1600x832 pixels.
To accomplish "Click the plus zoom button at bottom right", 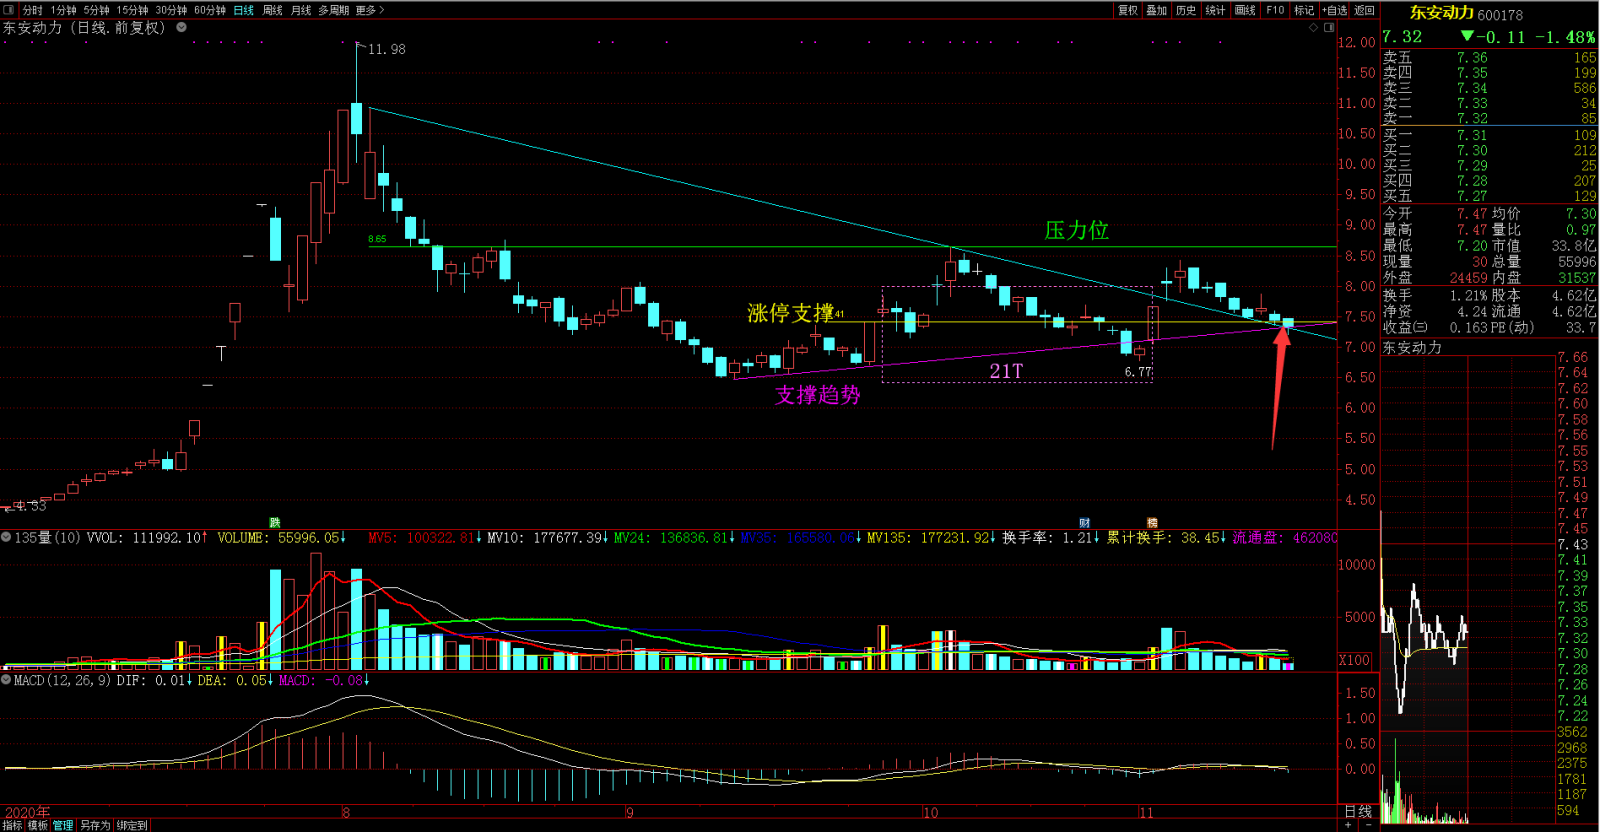I will (x=1349, y=825).
